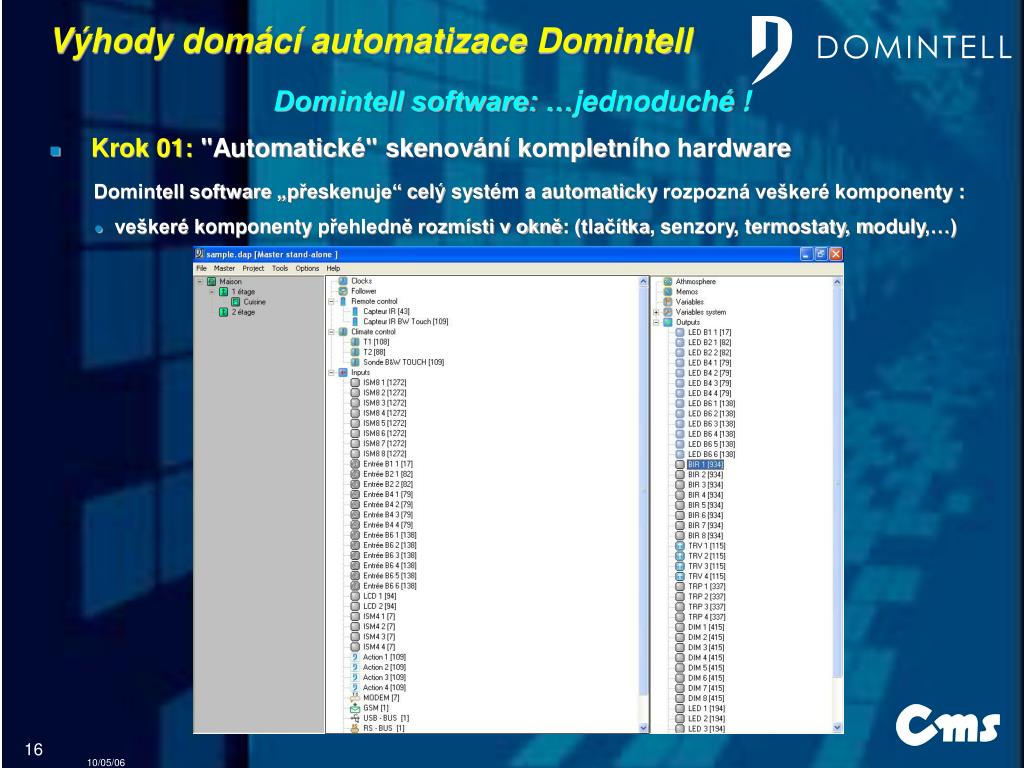This screenshot has width=1024, height=768.
Task: Select LED B6 6 [138] output
Action: [711, 455]
